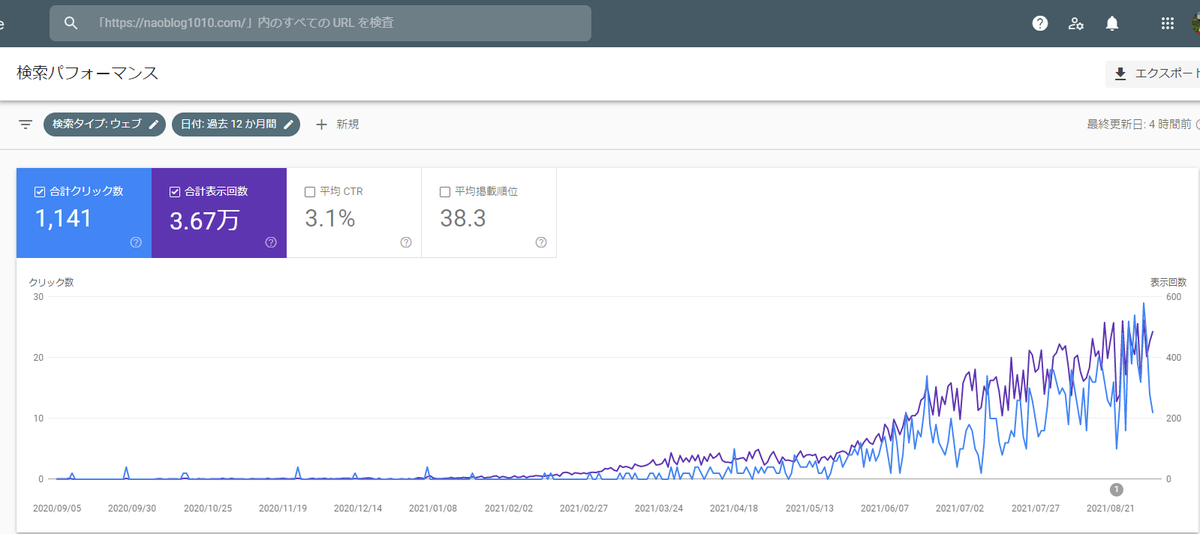The height and width of the screenshot is (534, 1200).
Task: Show help for 平均掲載順位 card
Action: (541, 242)
